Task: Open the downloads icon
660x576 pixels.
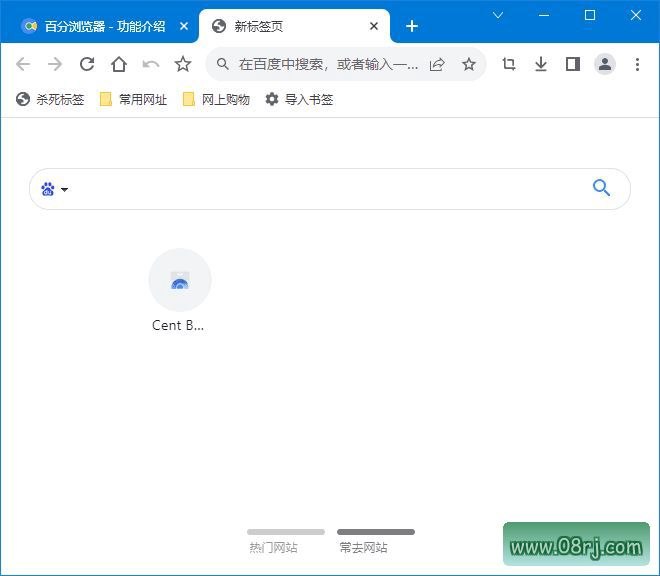Action: [x=541, y=64]
